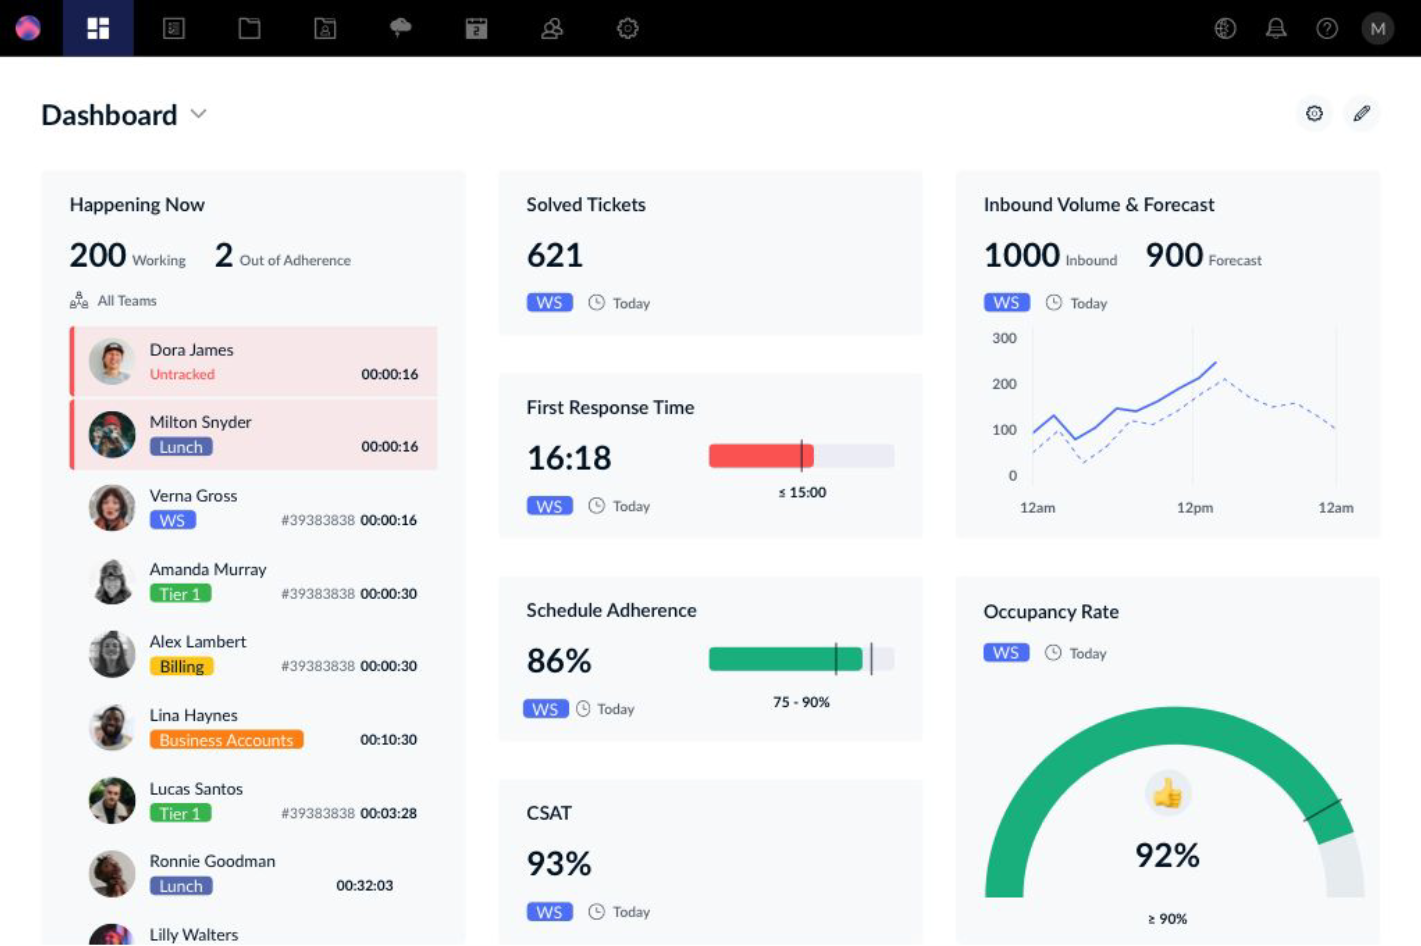This screenshot has width=1421, height=946.
Task: Click the 93% CSAT value
Action: pyautogui.click(x=559, y=863)
